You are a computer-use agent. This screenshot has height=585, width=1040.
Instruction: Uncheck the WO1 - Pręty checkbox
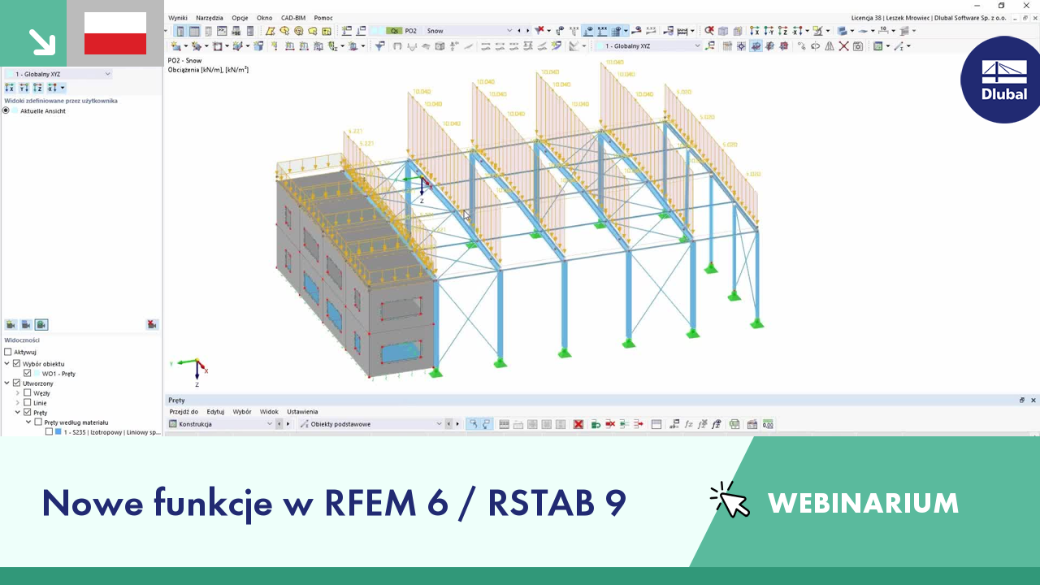[x=27, y=373]
